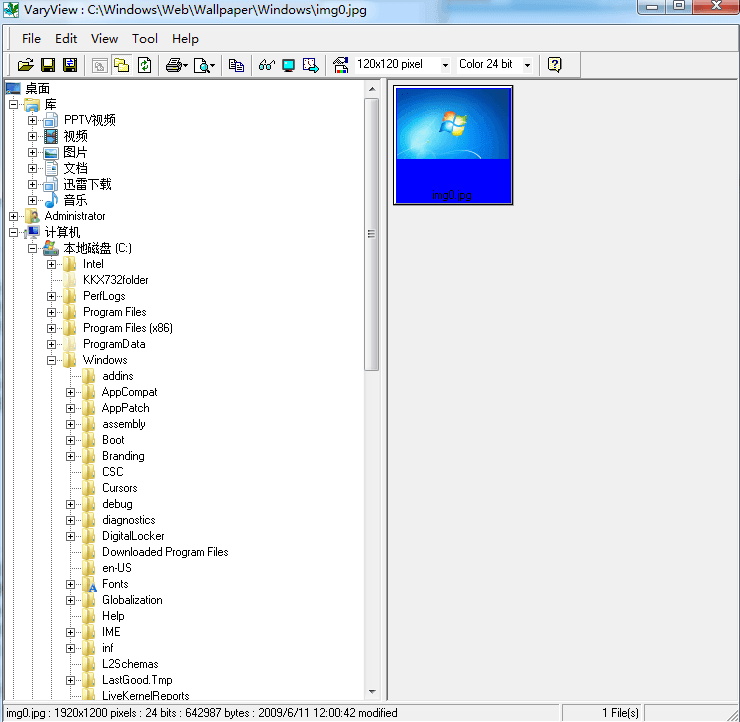Click the eyeglasses view icon

[x=266, y=65]
